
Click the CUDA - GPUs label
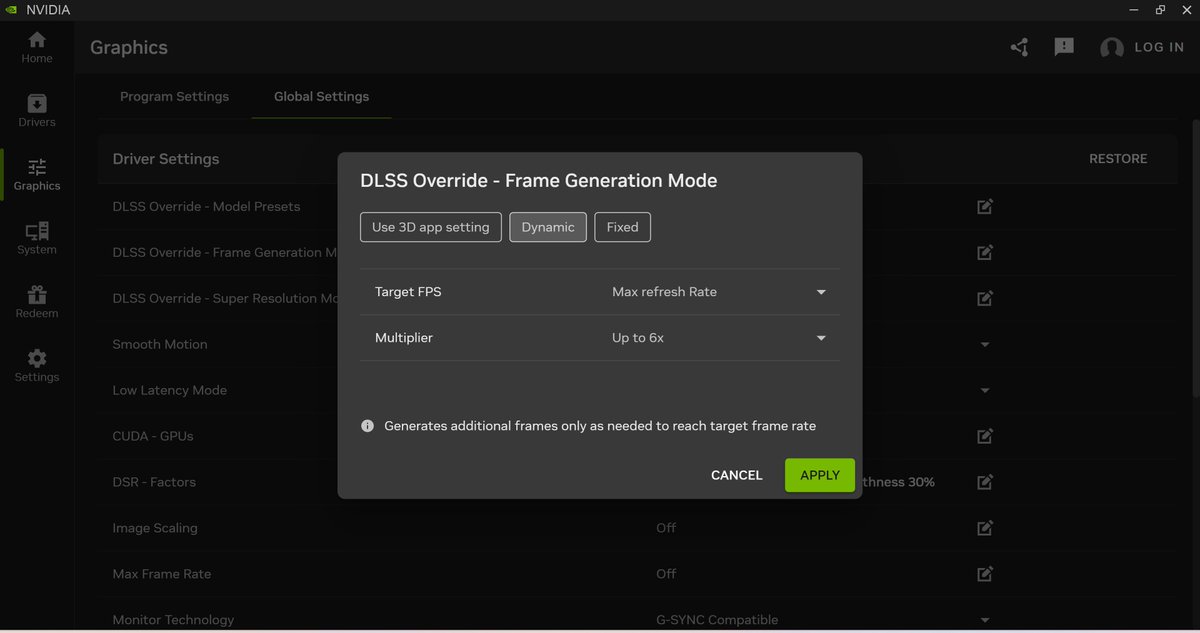click(153, 436)
